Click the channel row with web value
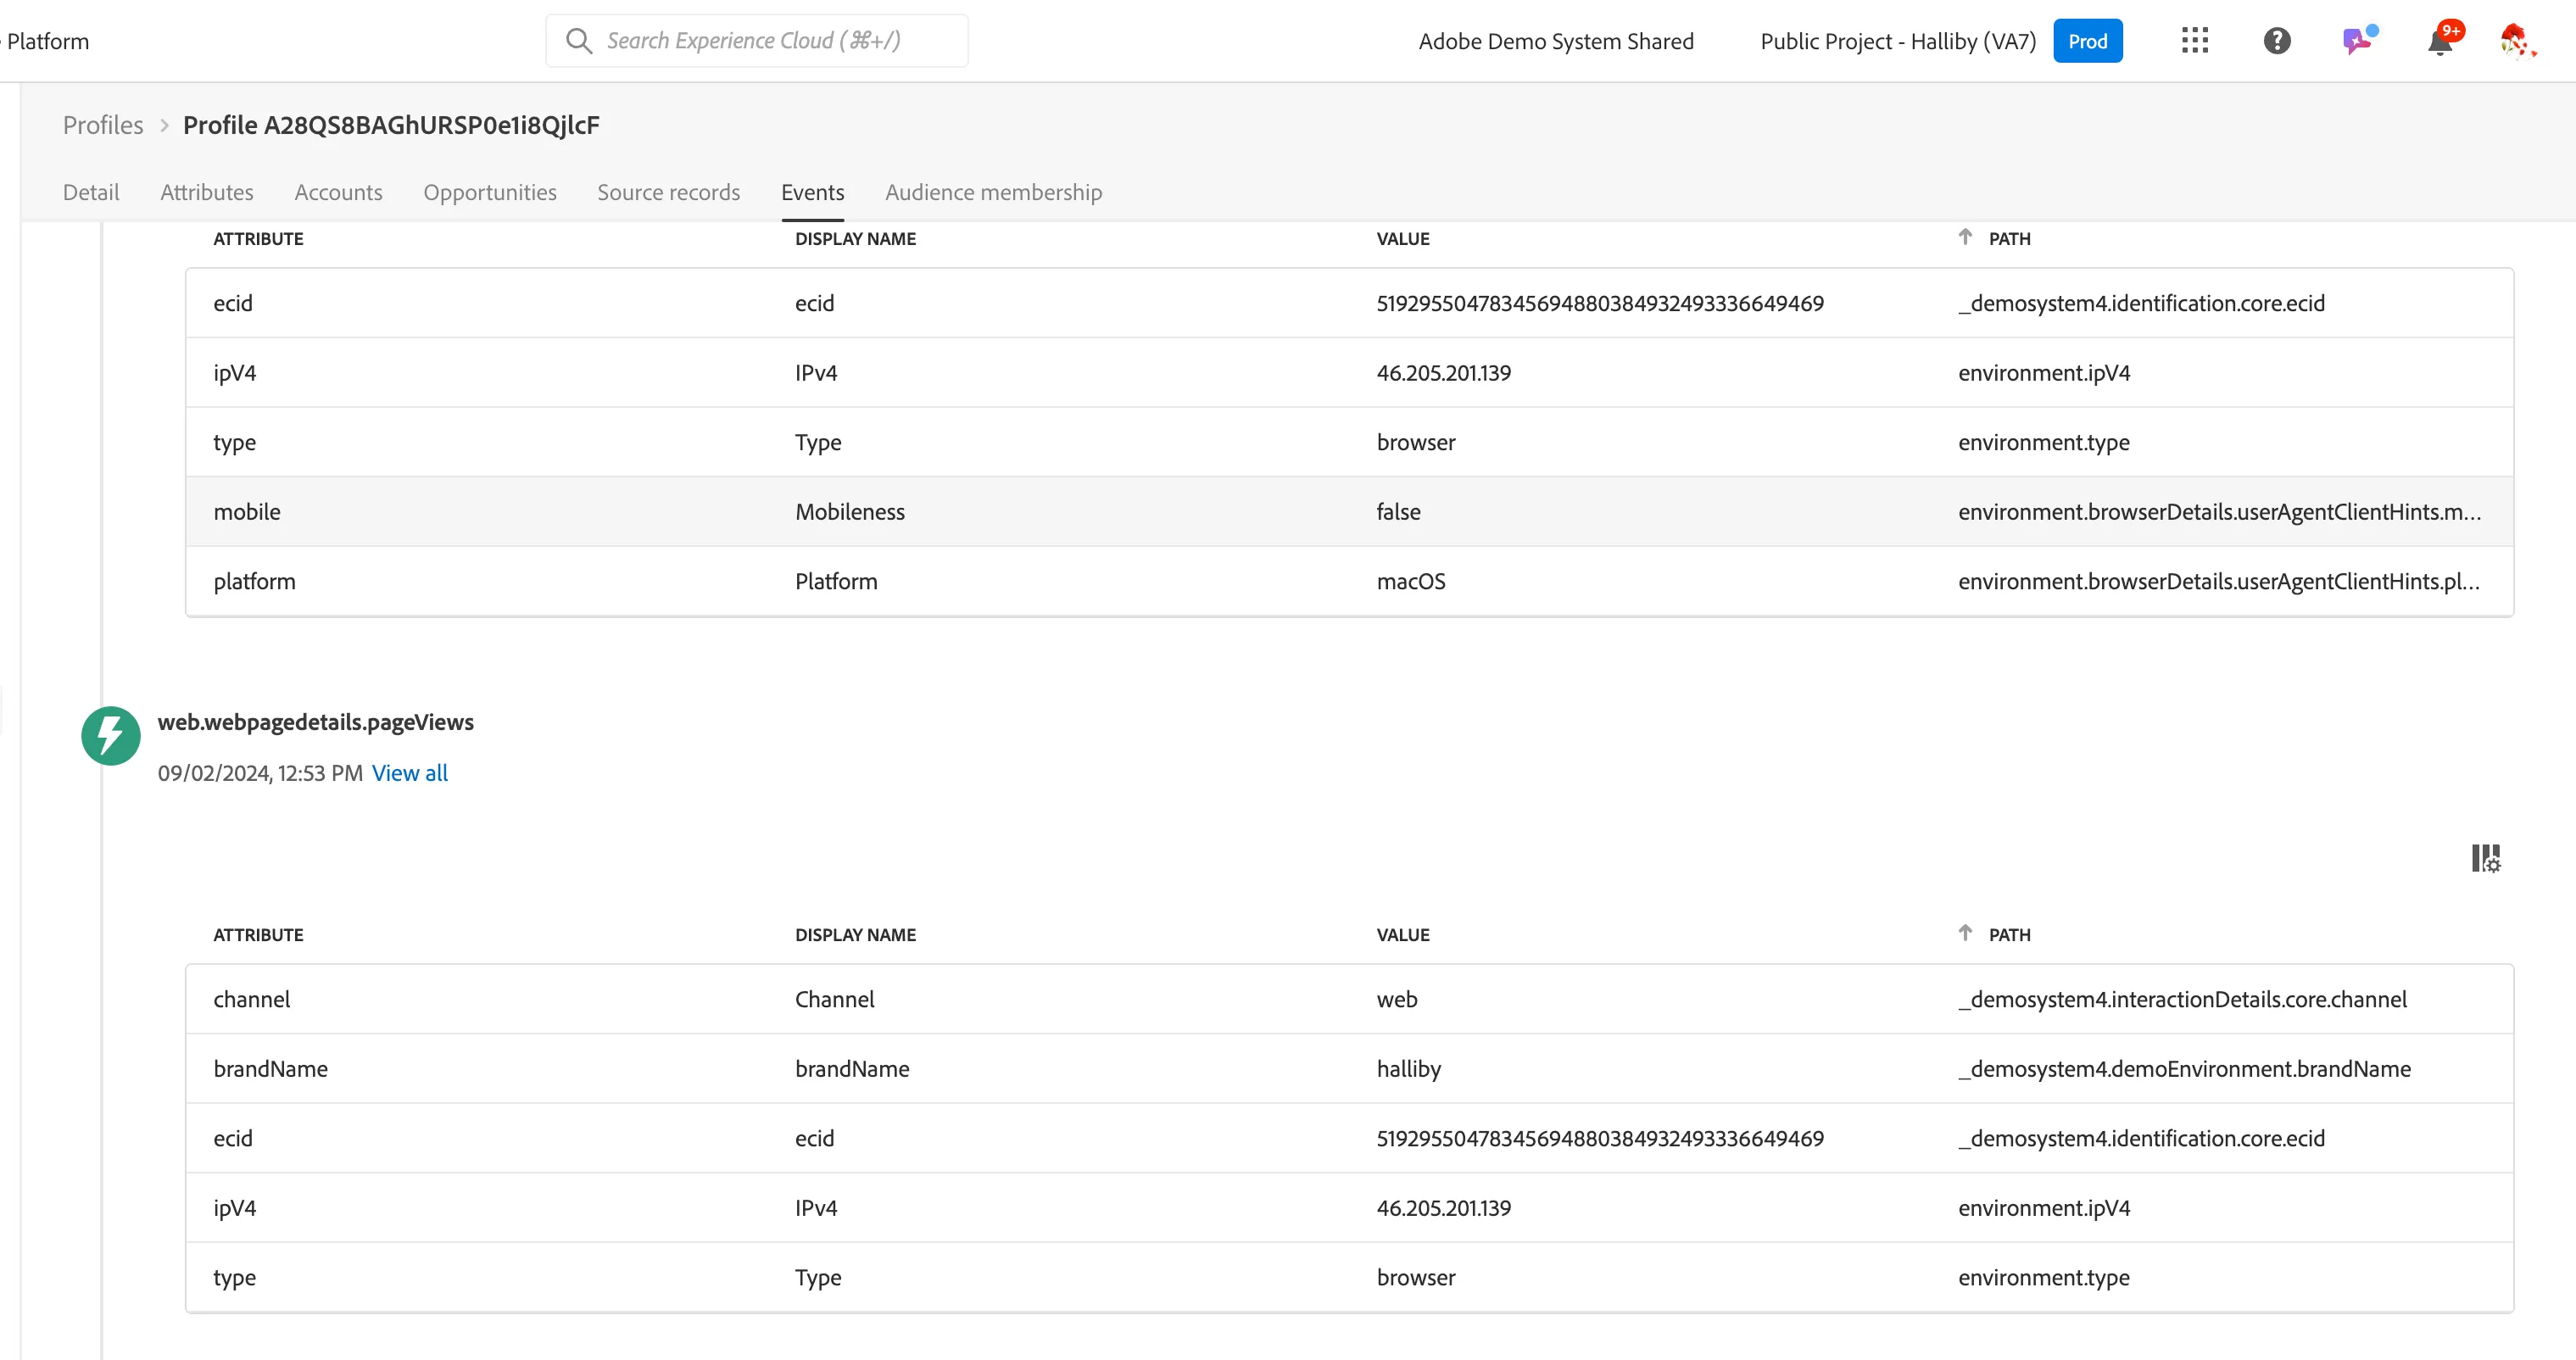The width and height of the screenshot is (2576, 1360). click(1349, 999)
